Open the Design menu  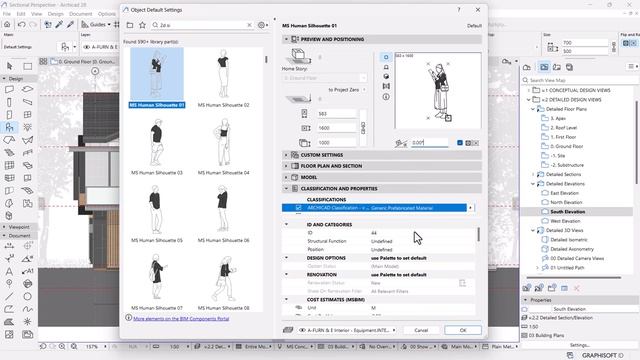point(56,14)
